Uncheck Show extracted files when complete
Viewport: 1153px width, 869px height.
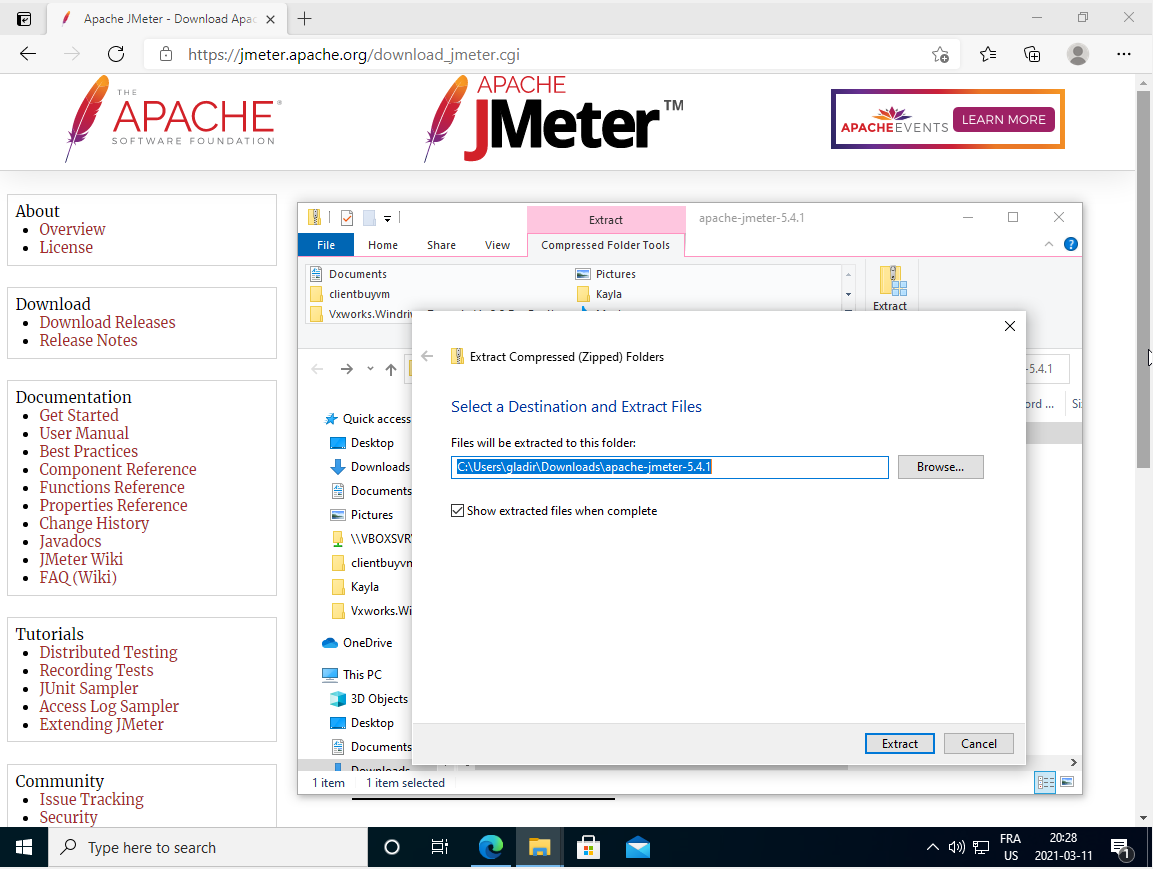(458, 511)
